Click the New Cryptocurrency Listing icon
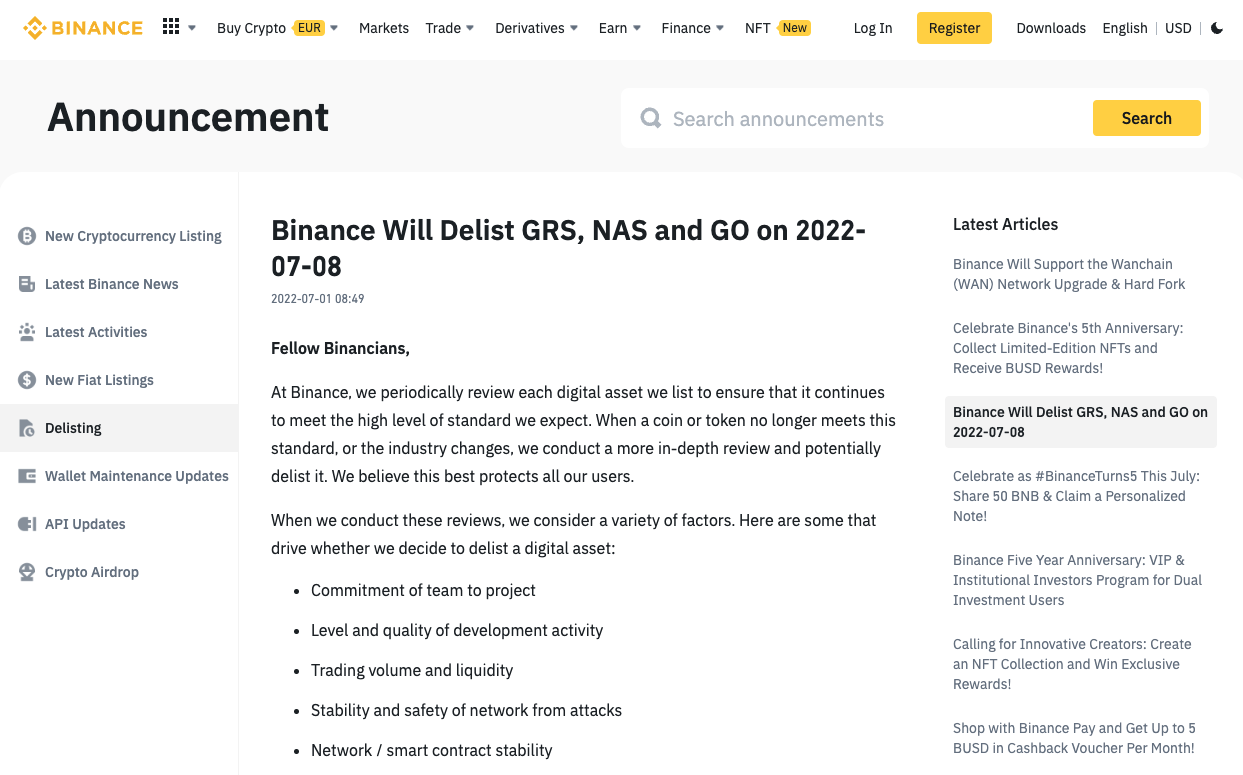This screenshot has width=1243, height=775. click(27, 236)
